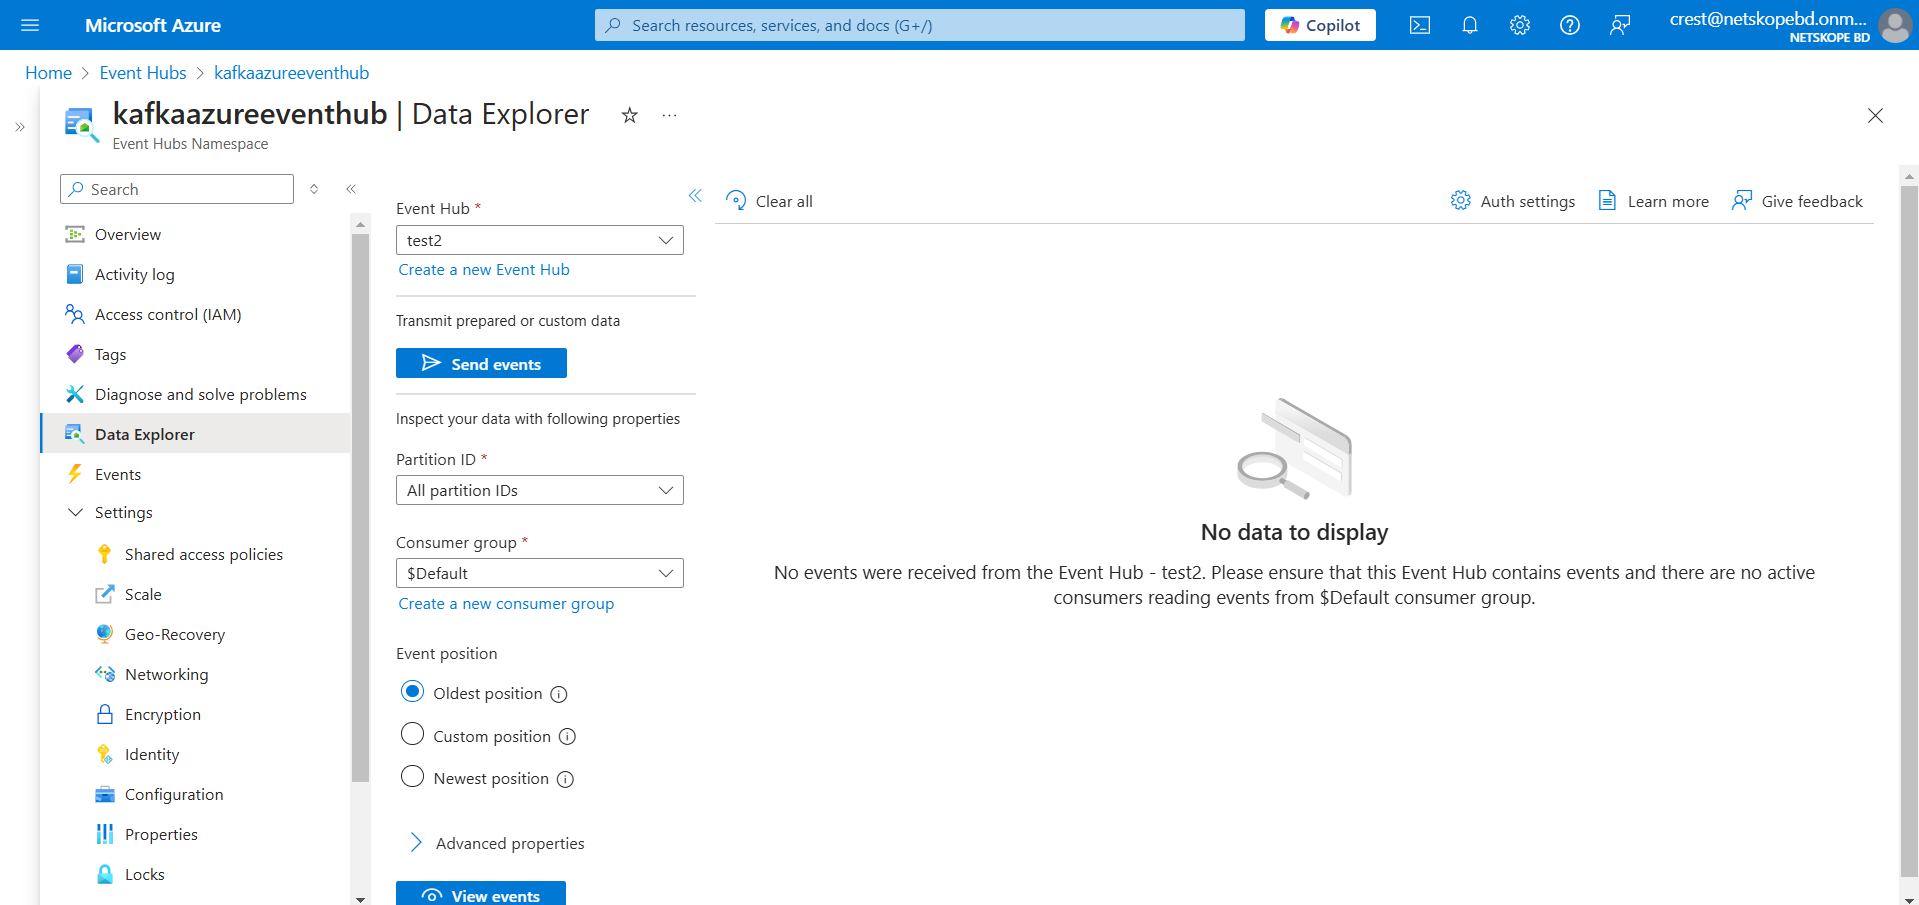
Task: Select the Newest position radio button
Action: coord(412,777)
